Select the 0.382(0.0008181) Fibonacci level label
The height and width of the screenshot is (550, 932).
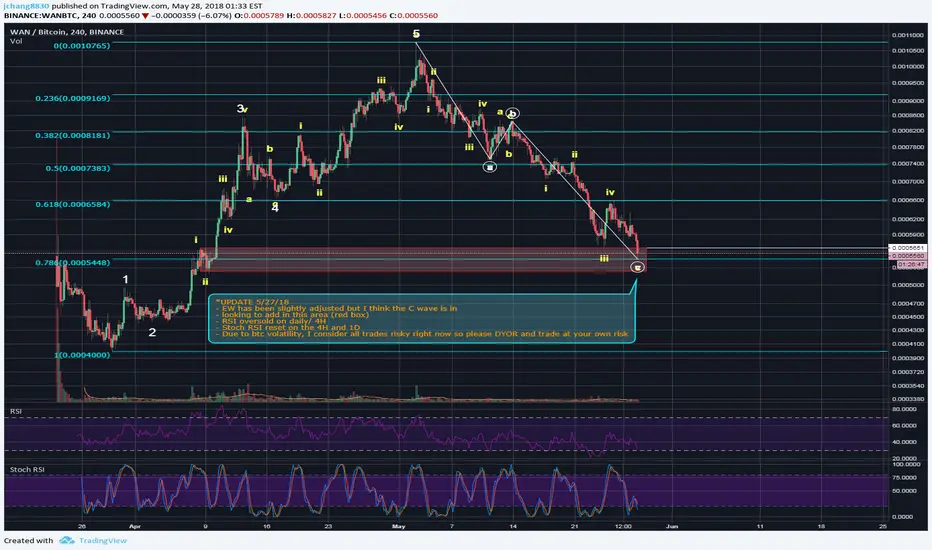73,135
